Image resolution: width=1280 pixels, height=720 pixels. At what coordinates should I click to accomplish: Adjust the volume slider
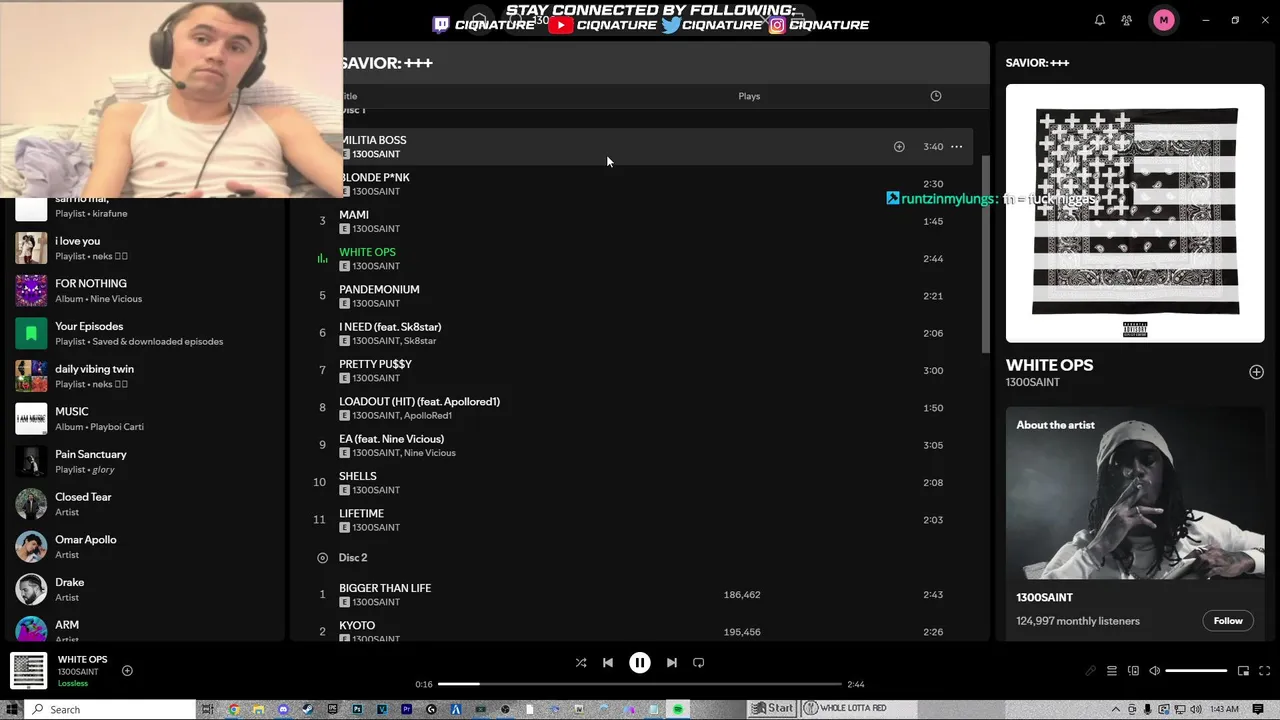[x=1196, y=671]
